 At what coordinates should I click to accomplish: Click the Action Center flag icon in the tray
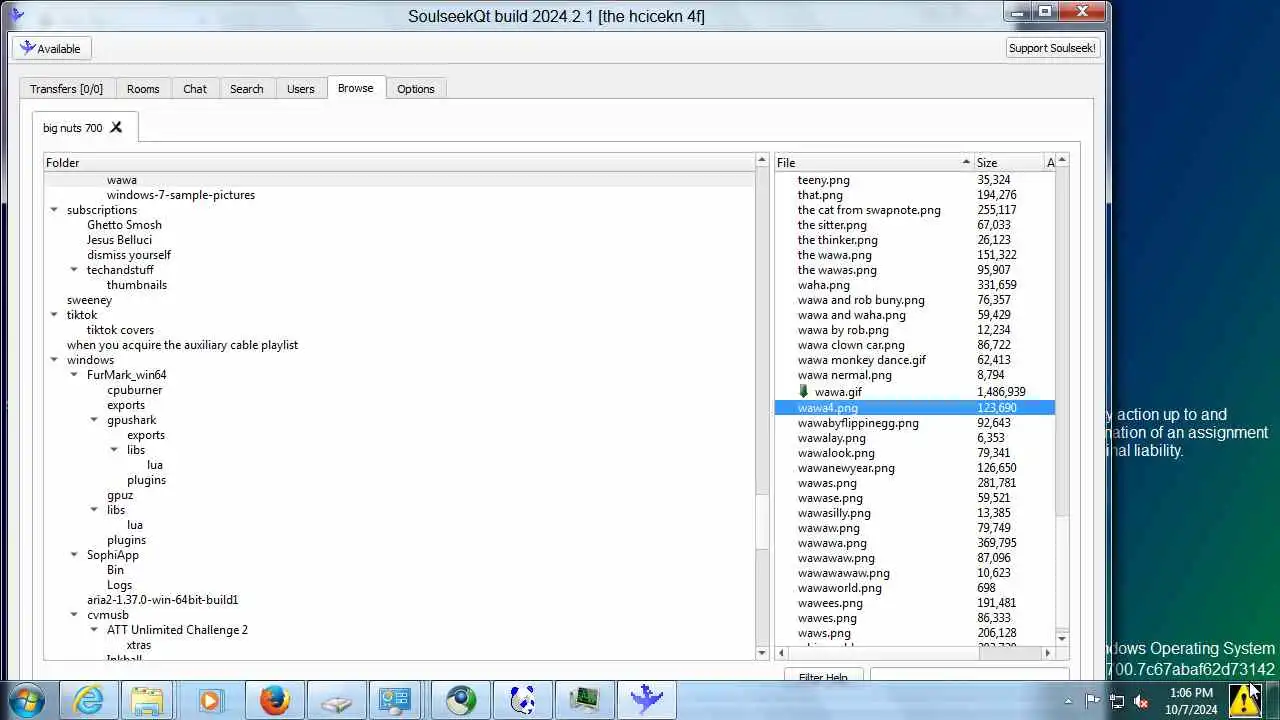click(1092, 701)
